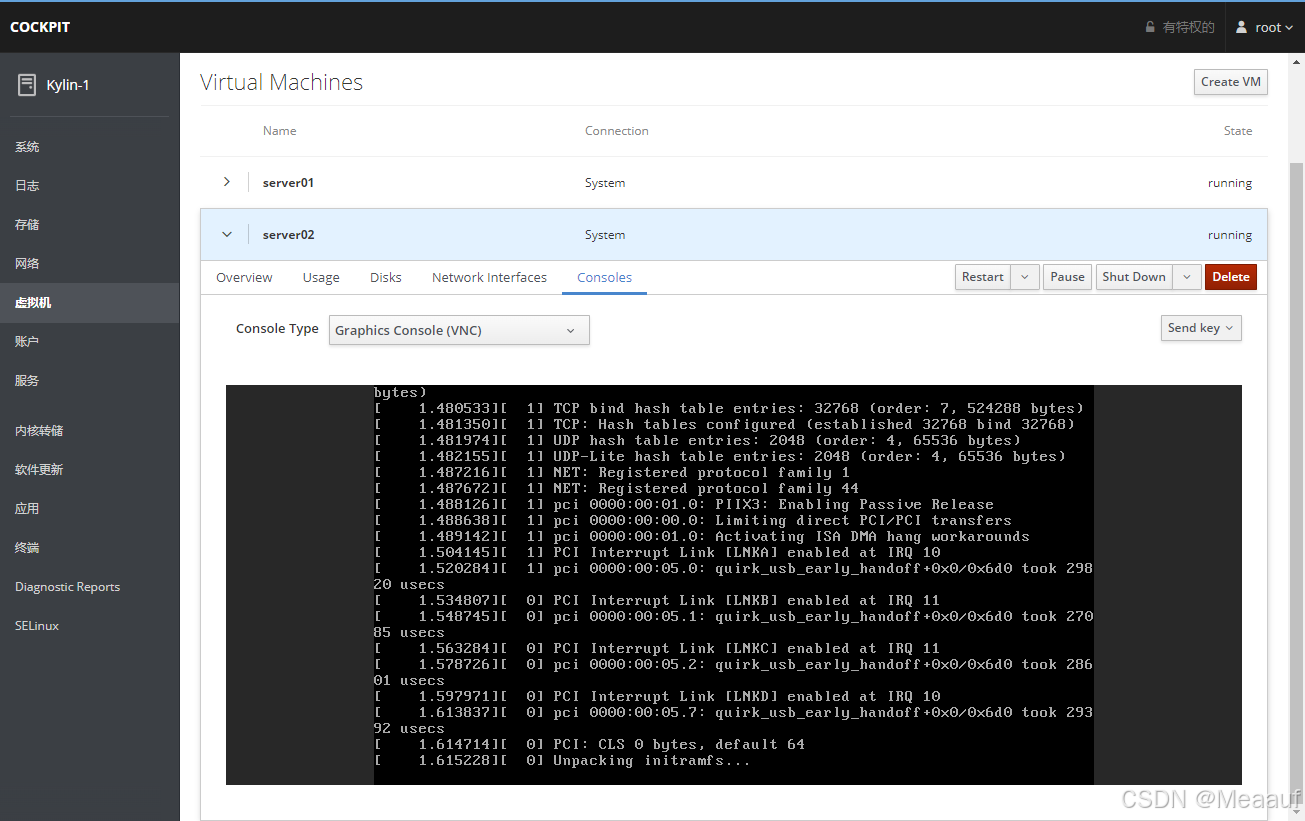Click the COCKPIT logo text

(x=40, y=27)
